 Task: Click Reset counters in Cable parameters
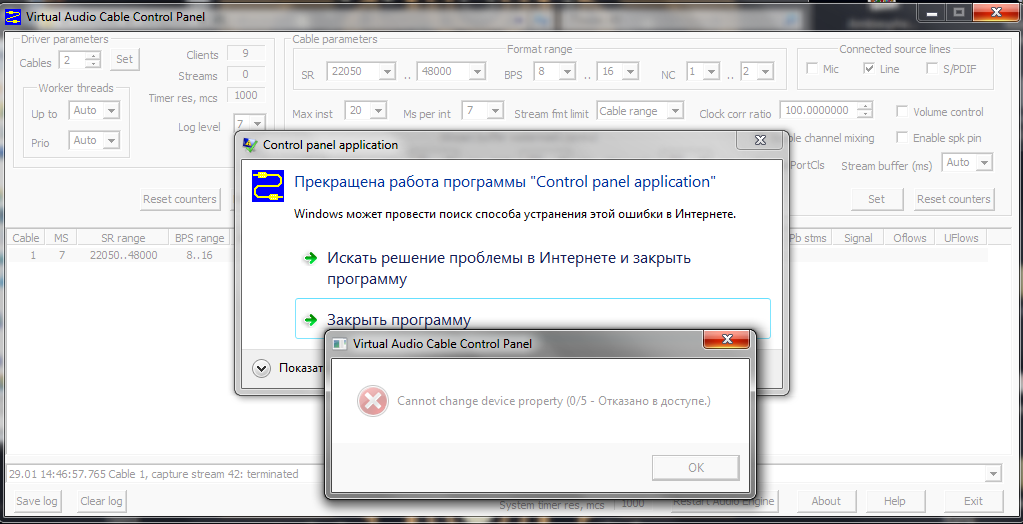954,199
